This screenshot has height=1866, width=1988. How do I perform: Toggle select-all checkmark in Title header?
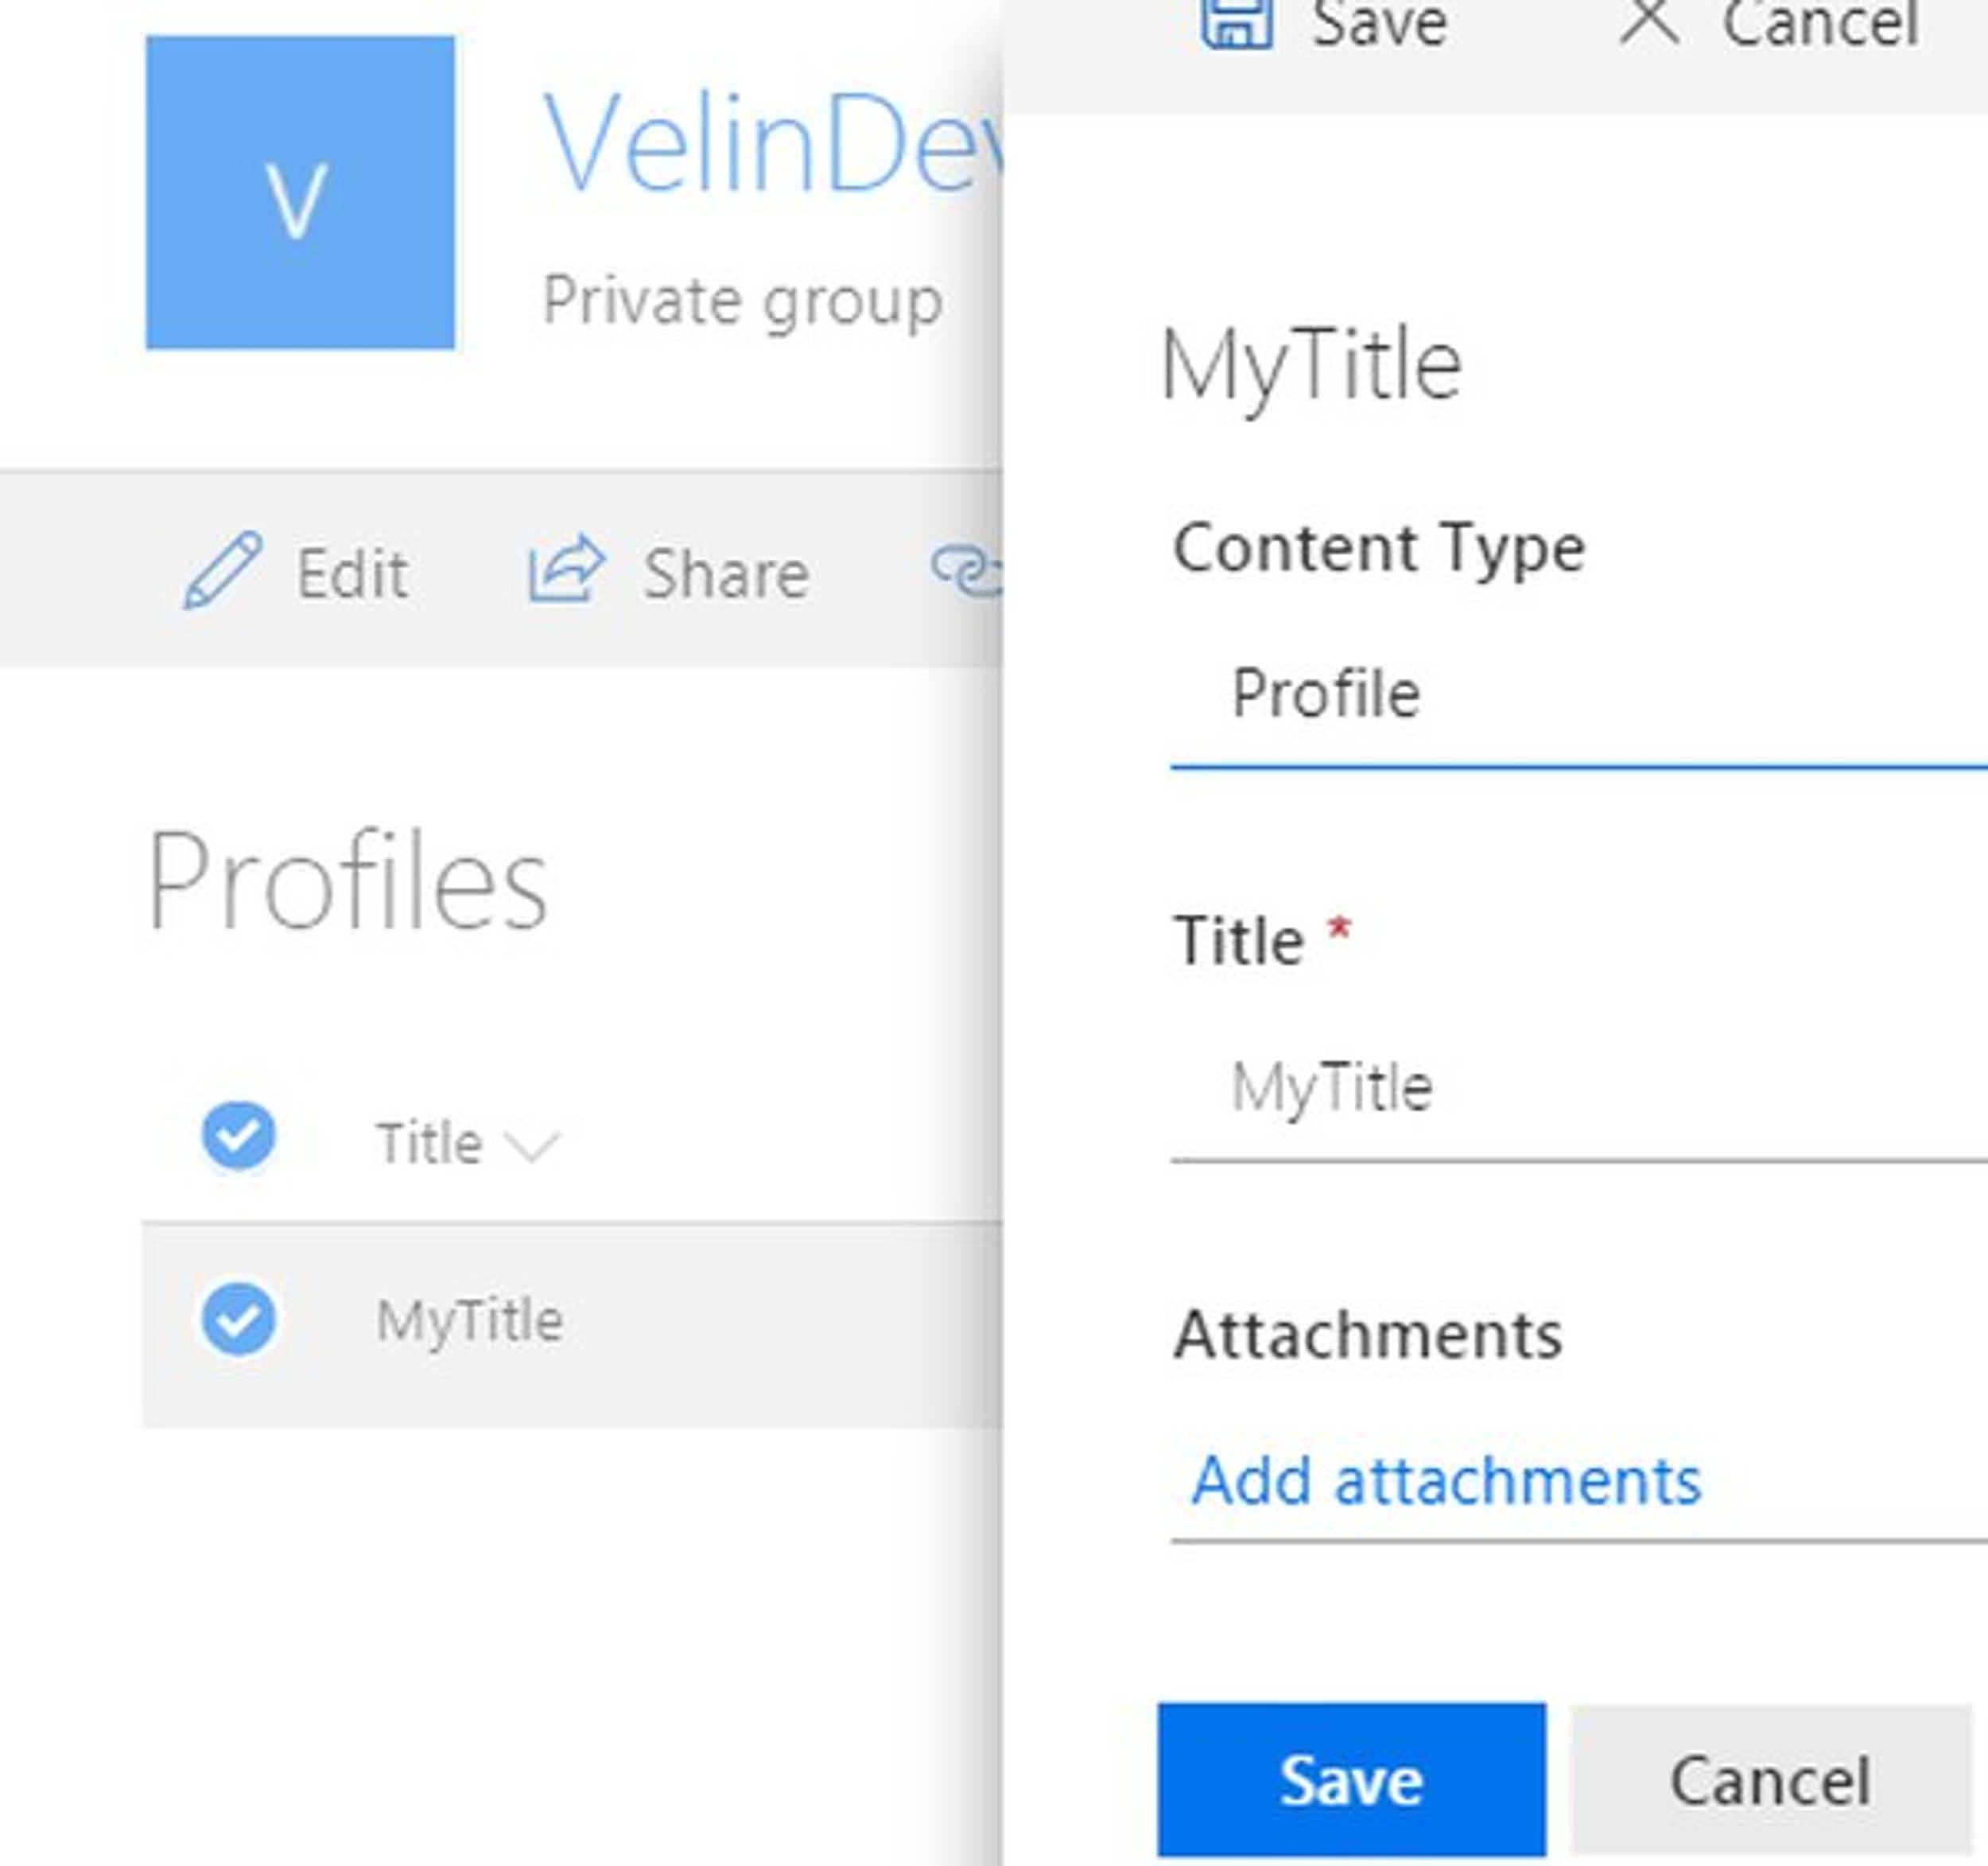tap(239, 1137)
